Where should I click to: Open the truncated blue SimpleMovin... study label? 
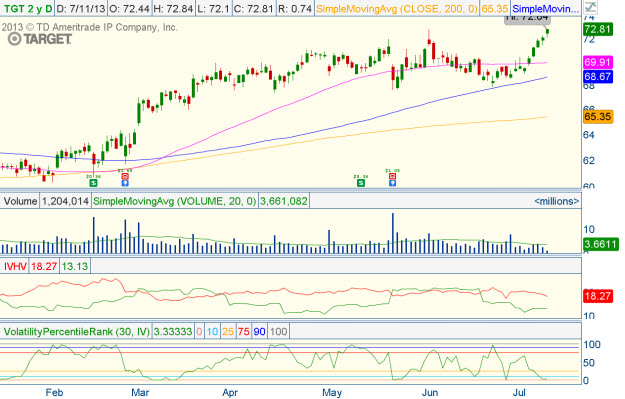[x=545, y=8]
